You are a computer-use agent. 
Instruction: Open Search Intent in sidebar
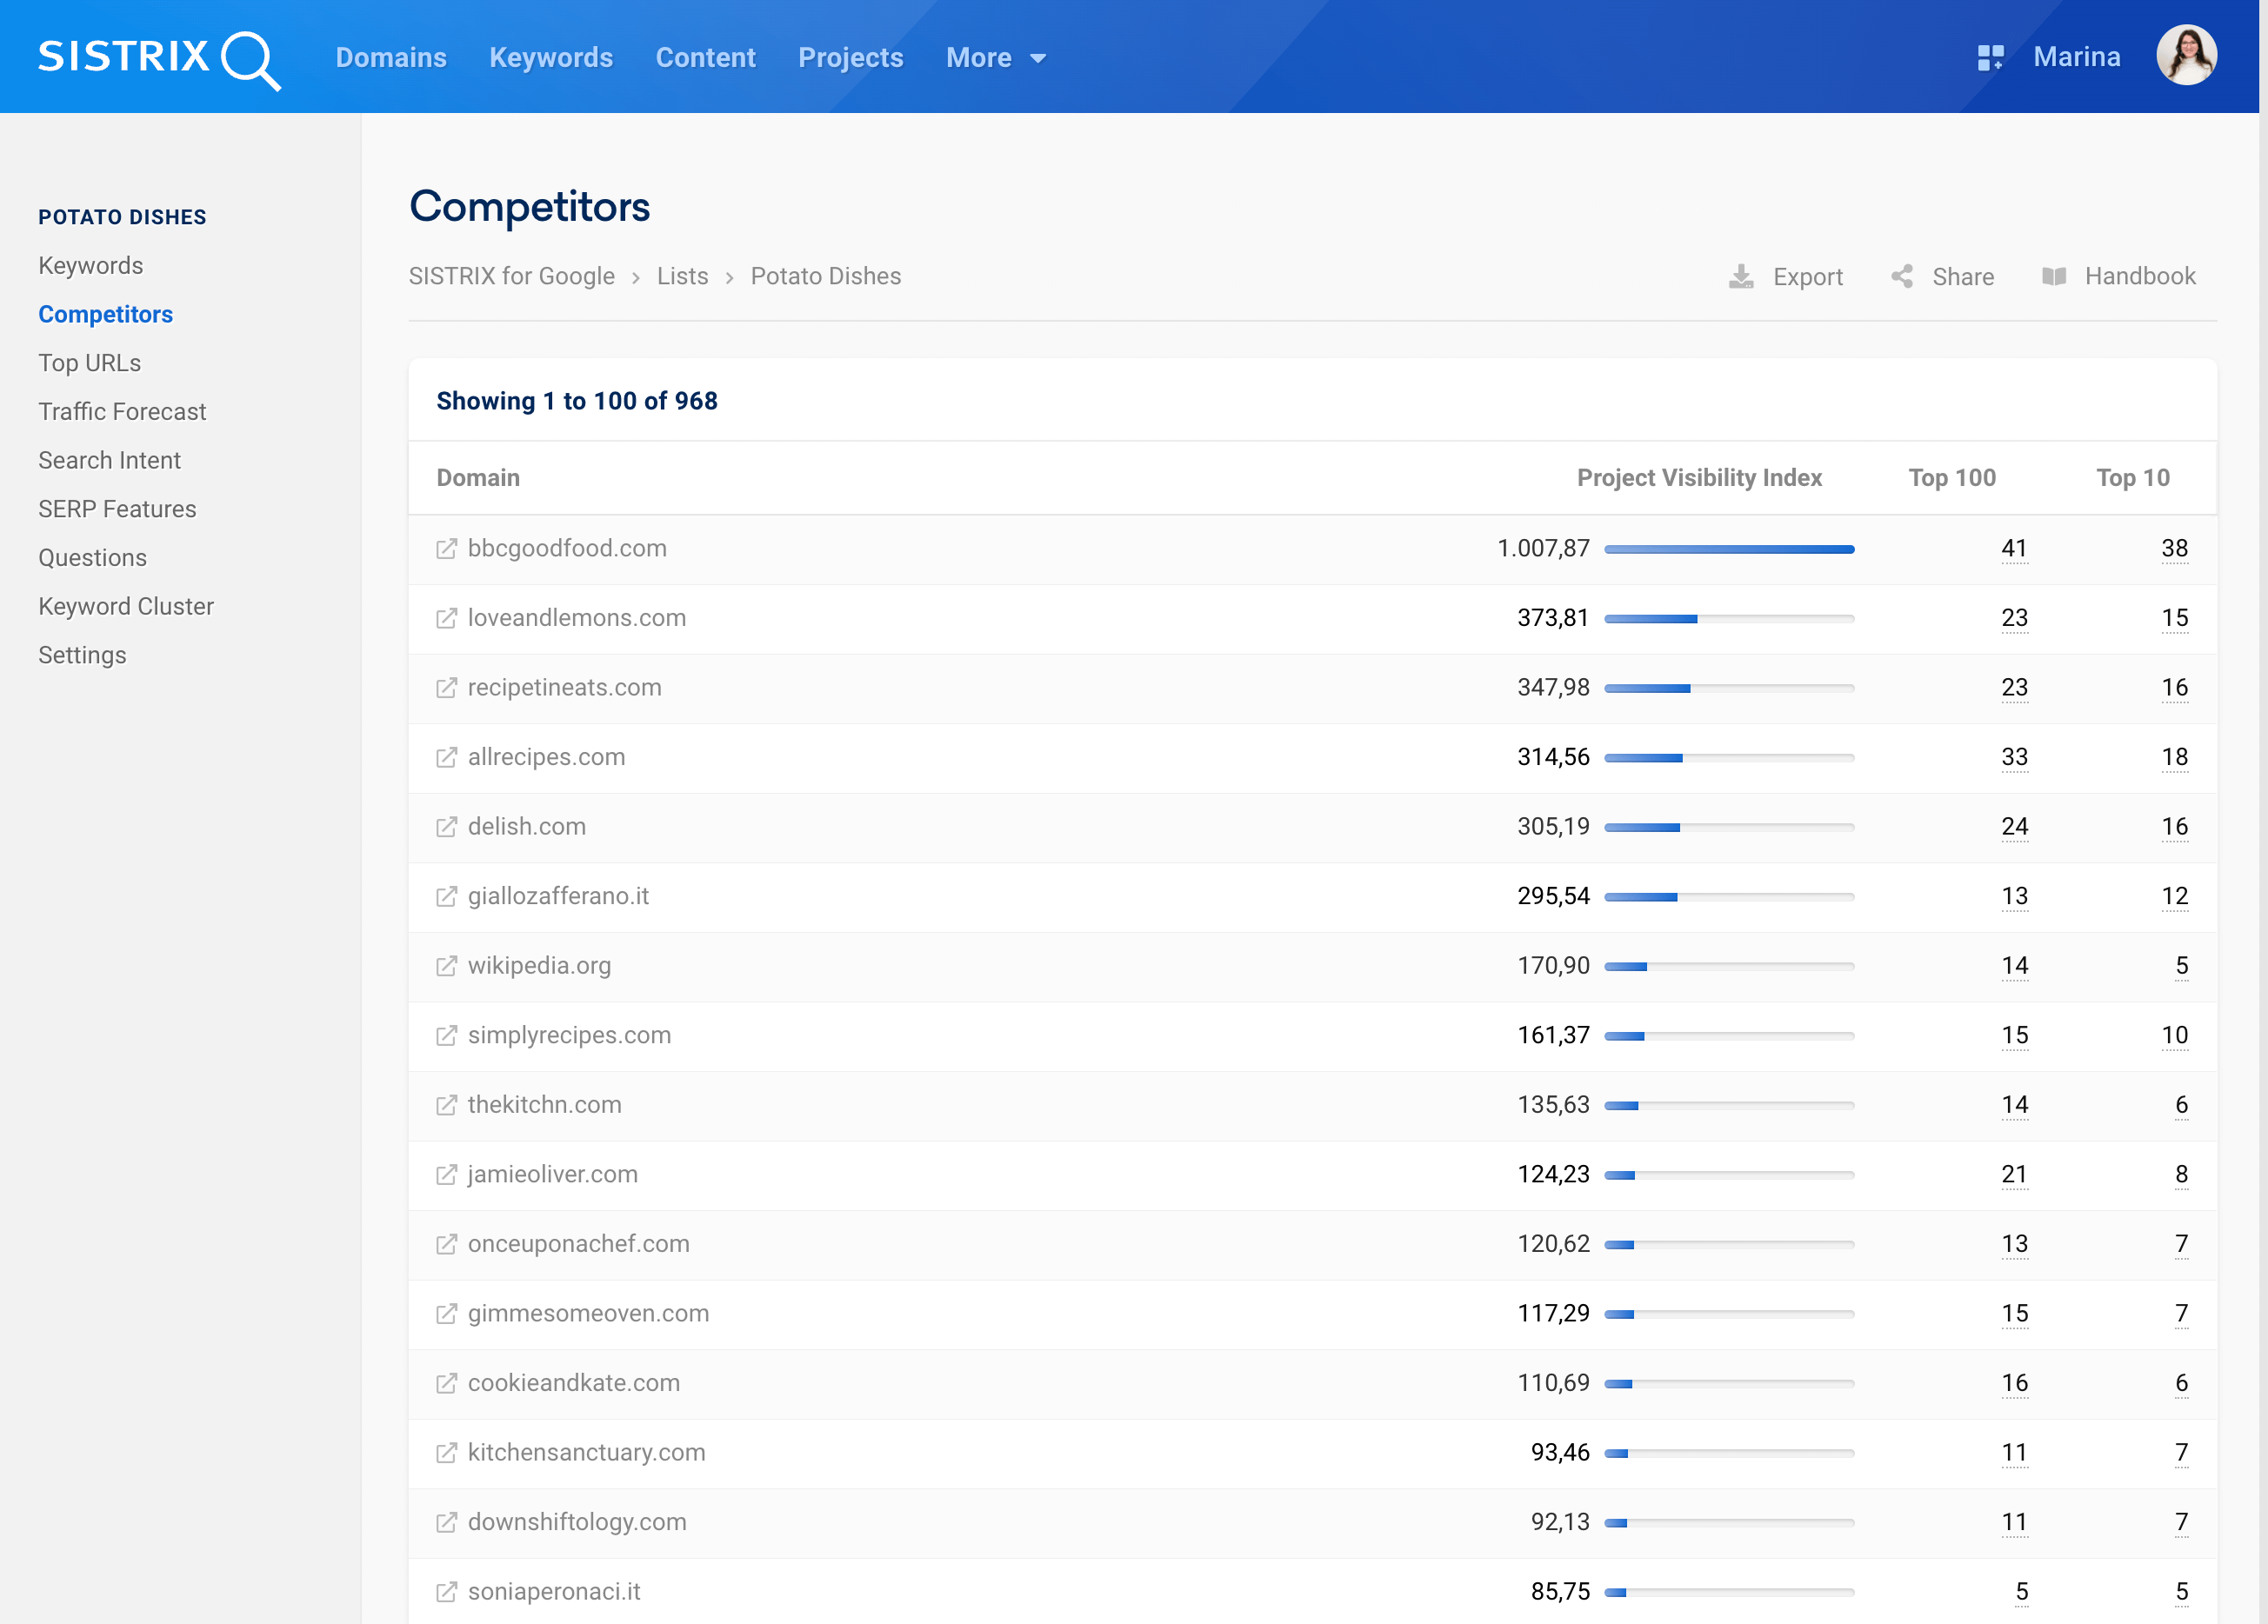(x=109, y=460)
